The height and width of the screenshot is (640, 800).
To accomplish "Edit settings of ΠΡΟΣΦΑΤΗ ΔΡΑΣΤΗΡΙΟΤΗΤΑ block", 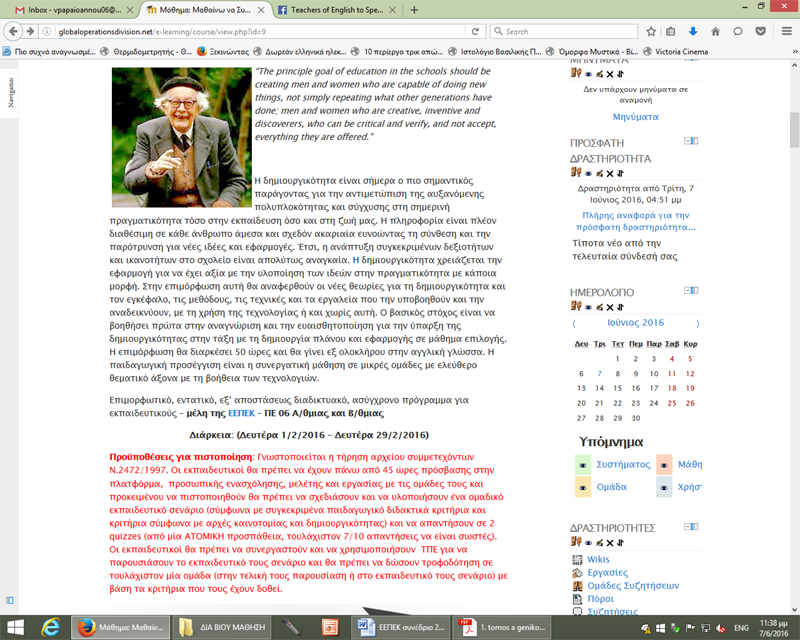I will [x=599, y=174].
